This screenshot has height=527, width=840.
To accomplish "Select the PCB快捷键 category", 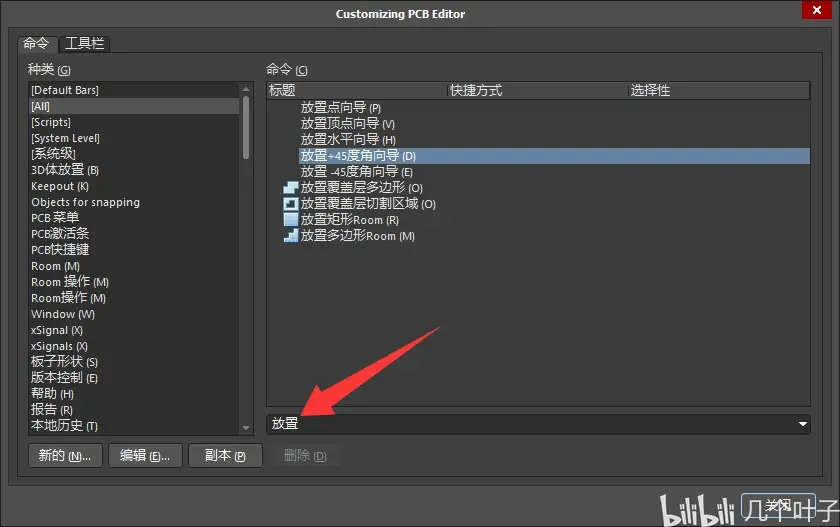I will point(134,250).
